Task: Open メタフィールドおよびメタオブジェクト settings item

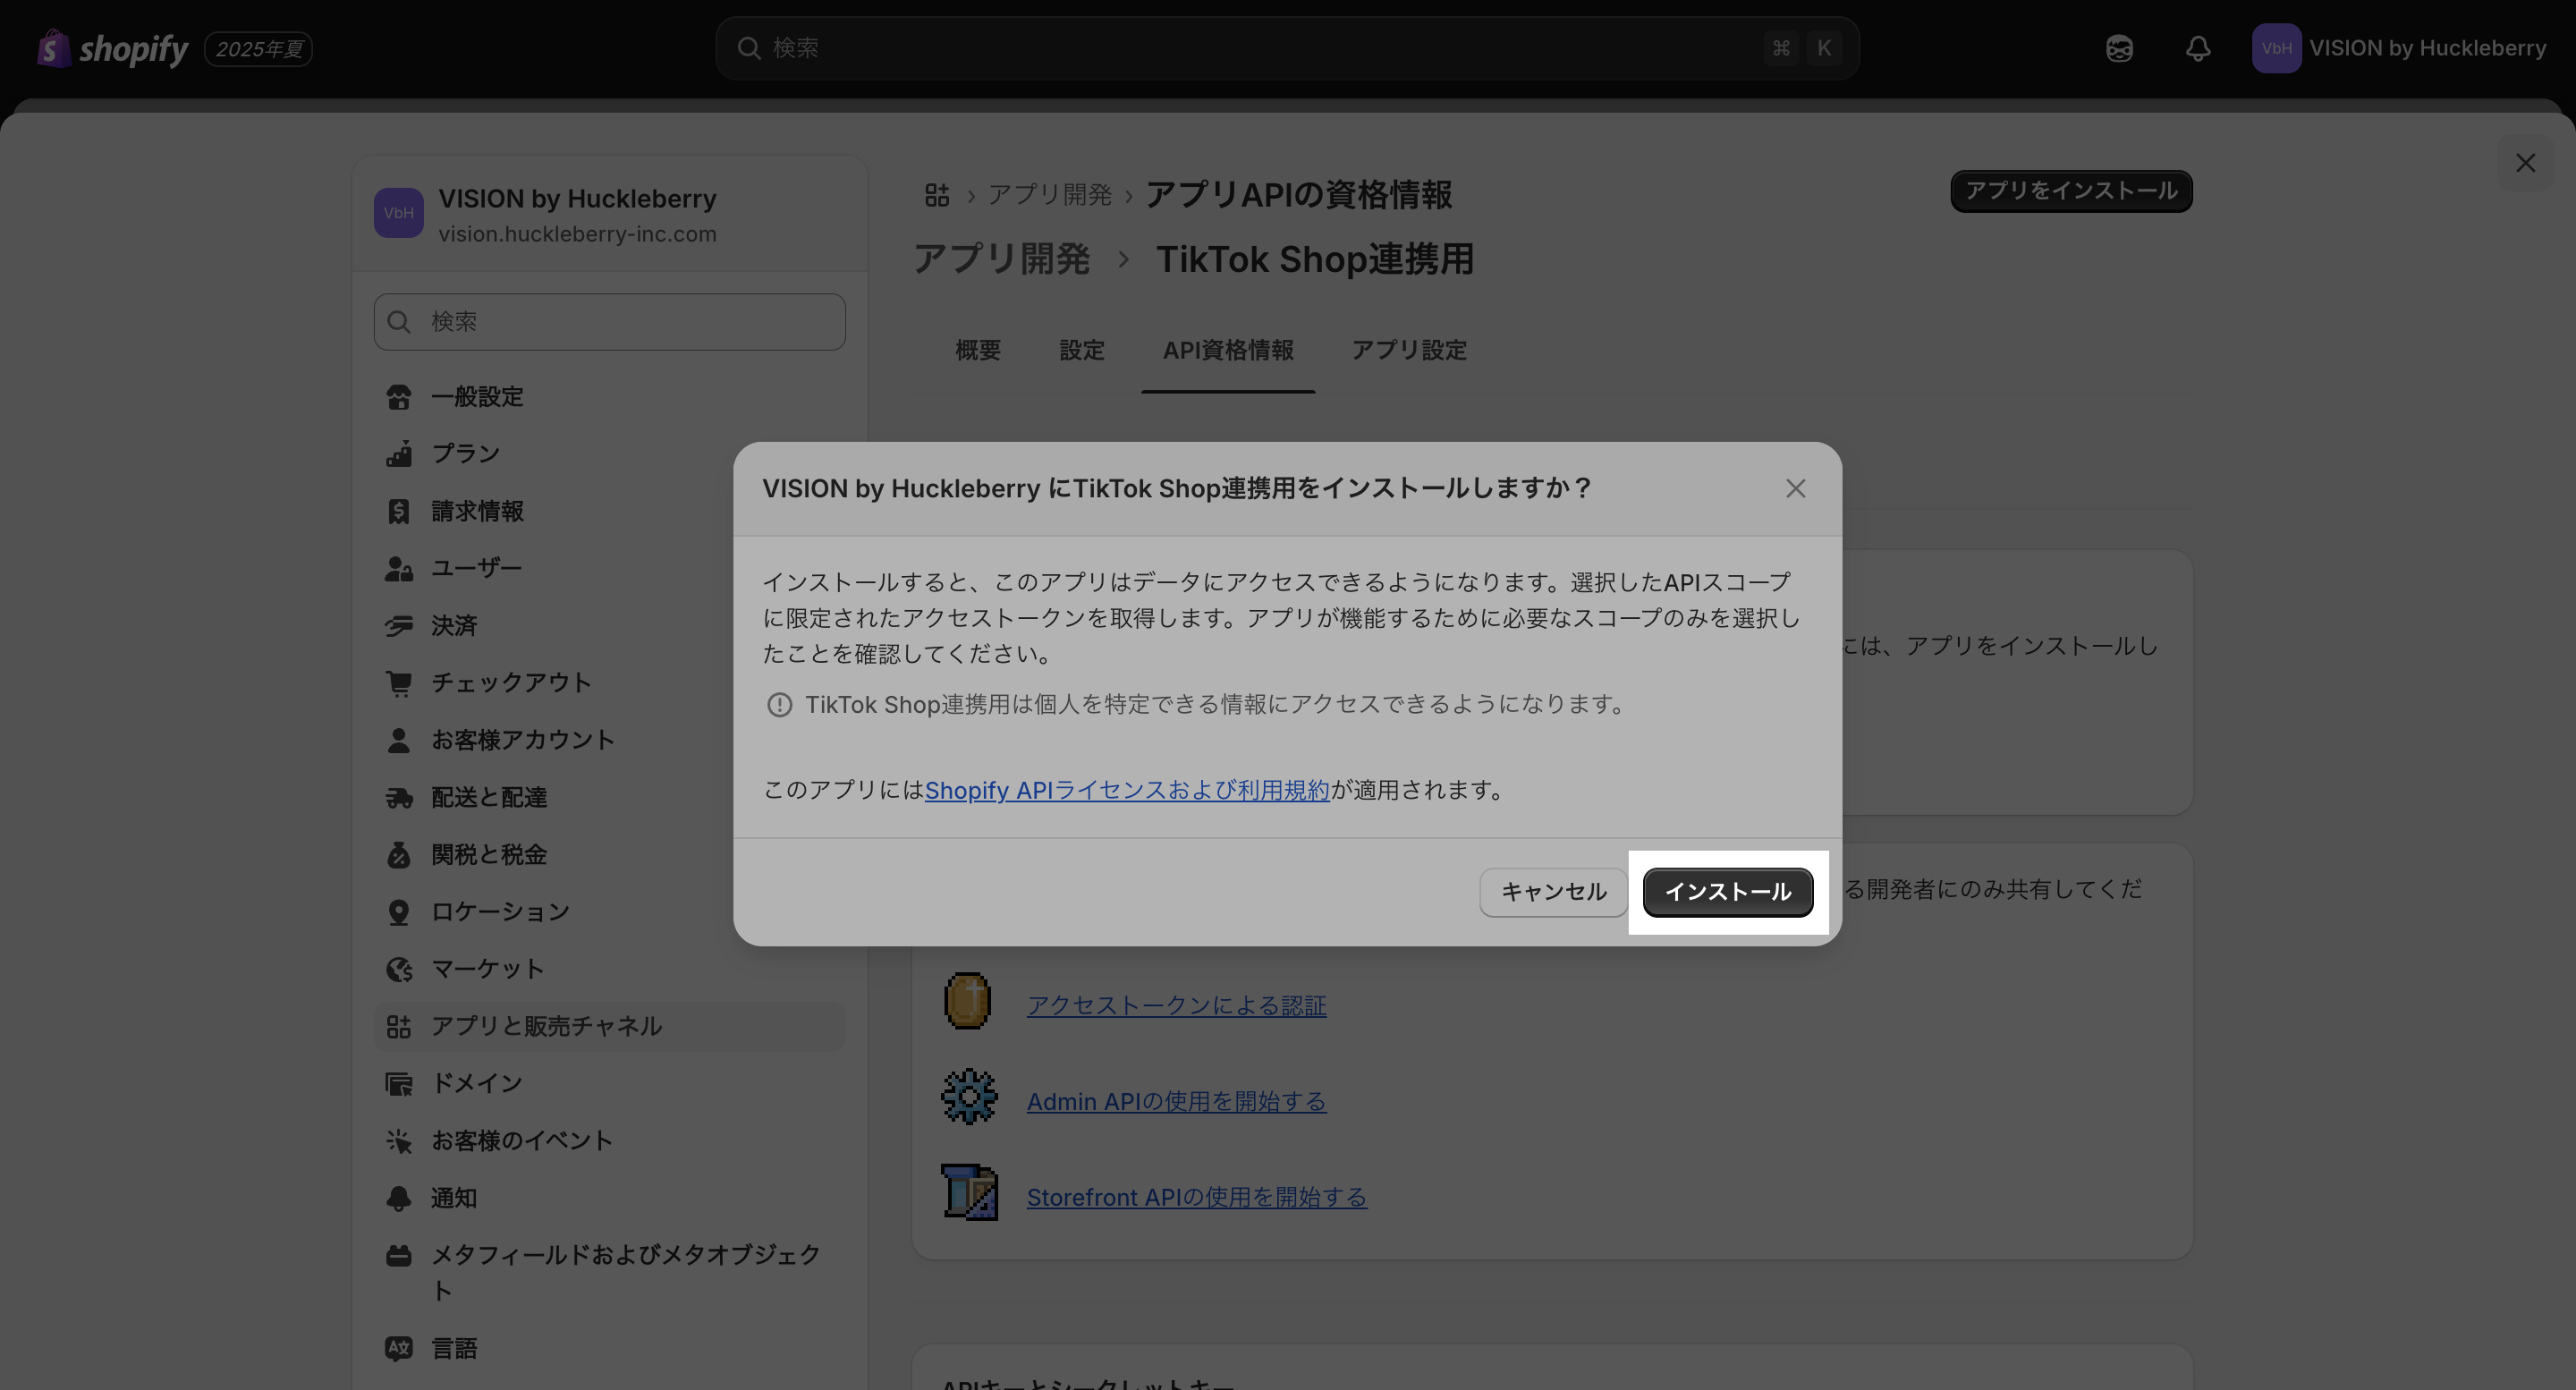Action: (x=609, y=1272)
